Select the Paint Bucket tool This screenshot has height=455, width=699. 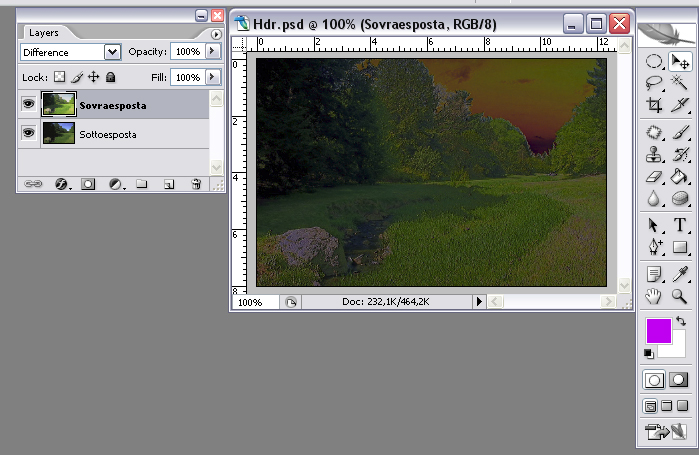coord(680,177)
